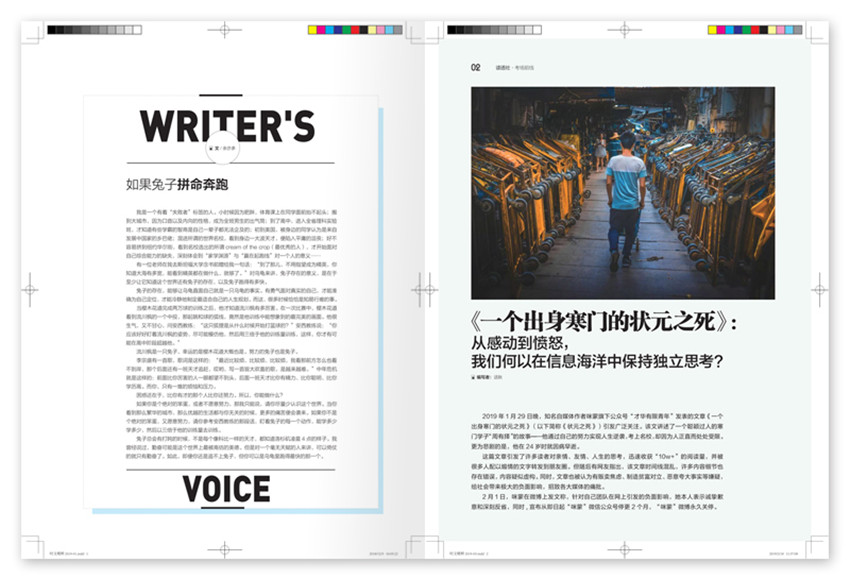Select the right edge registration mark at mid-height

click(x=819, y=290)
